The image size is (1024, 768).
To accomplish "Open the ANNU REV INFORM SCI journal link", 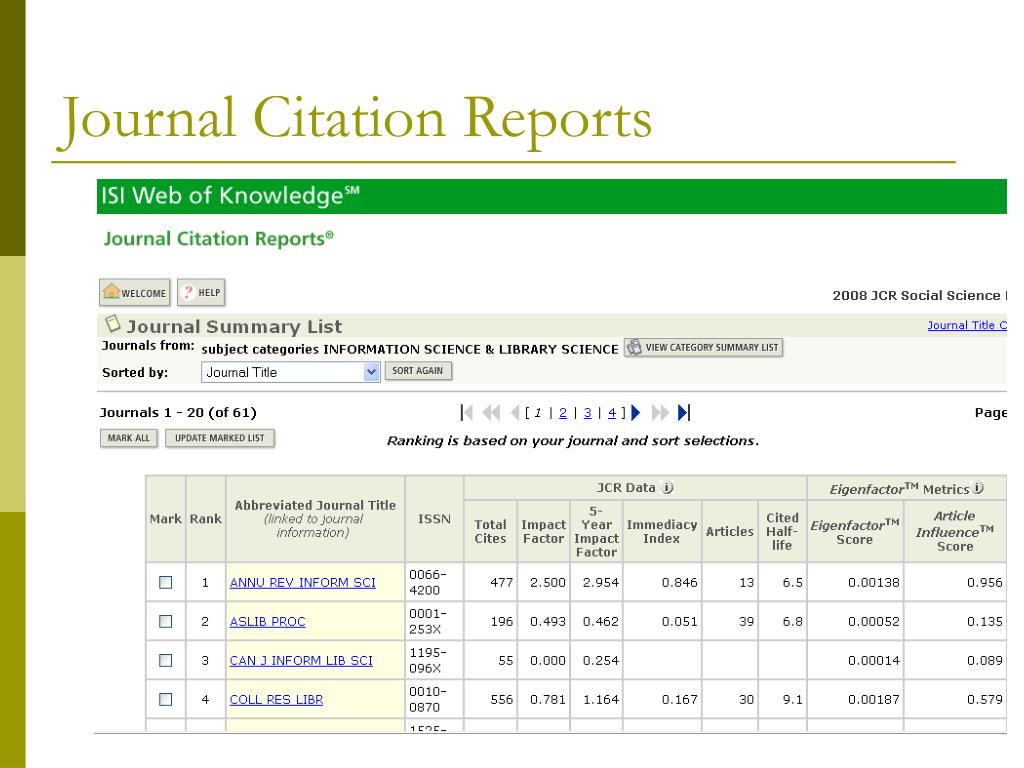I will click(x=302, y=583).
